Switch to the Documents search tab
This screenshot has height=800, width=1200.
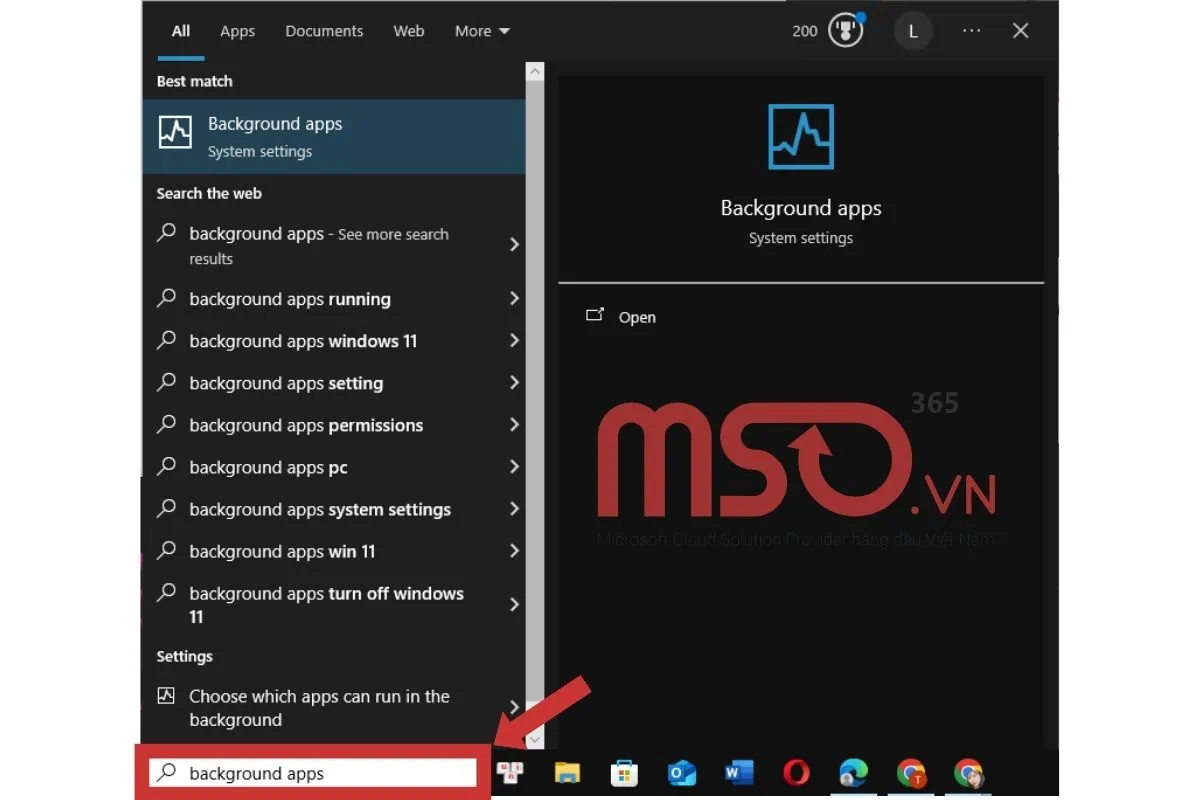point(324,31)
